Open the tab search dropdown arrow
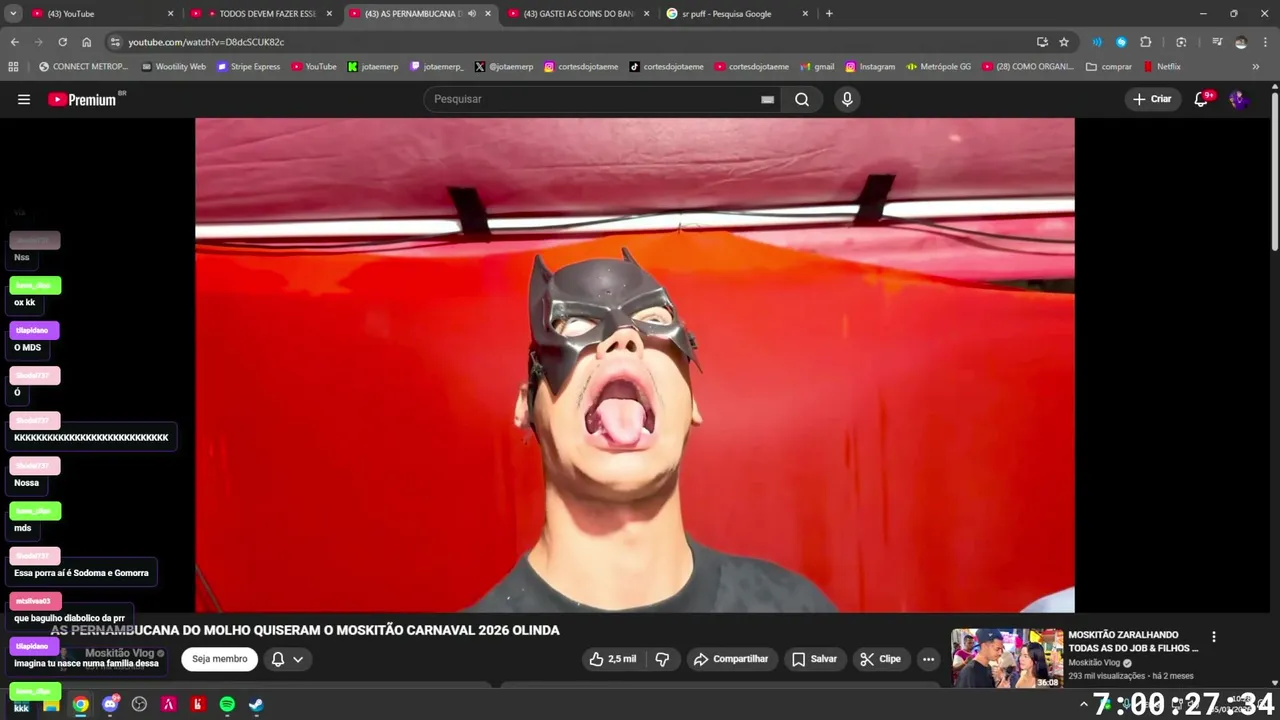This screenshot has width=1280, height=720. pos(13,14)
